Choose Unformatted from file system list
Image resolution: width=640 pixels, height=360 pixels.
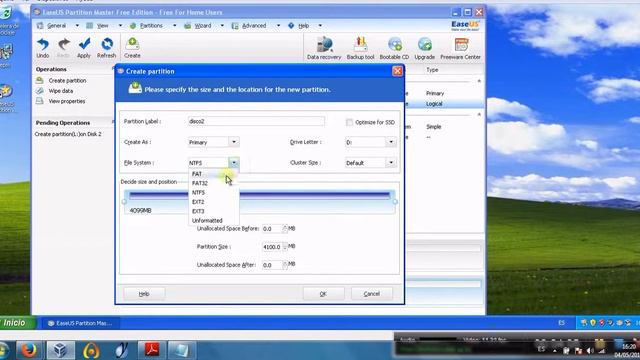click(x=213, y=221)
